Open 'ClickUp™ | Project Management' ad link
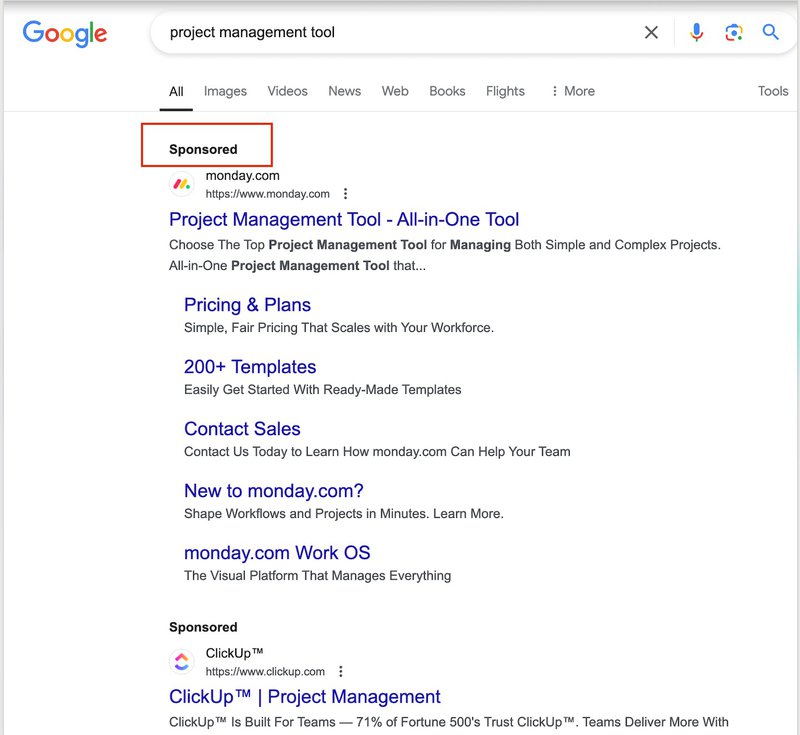Screen dimensions: 800x735 (x=304, y=697)
